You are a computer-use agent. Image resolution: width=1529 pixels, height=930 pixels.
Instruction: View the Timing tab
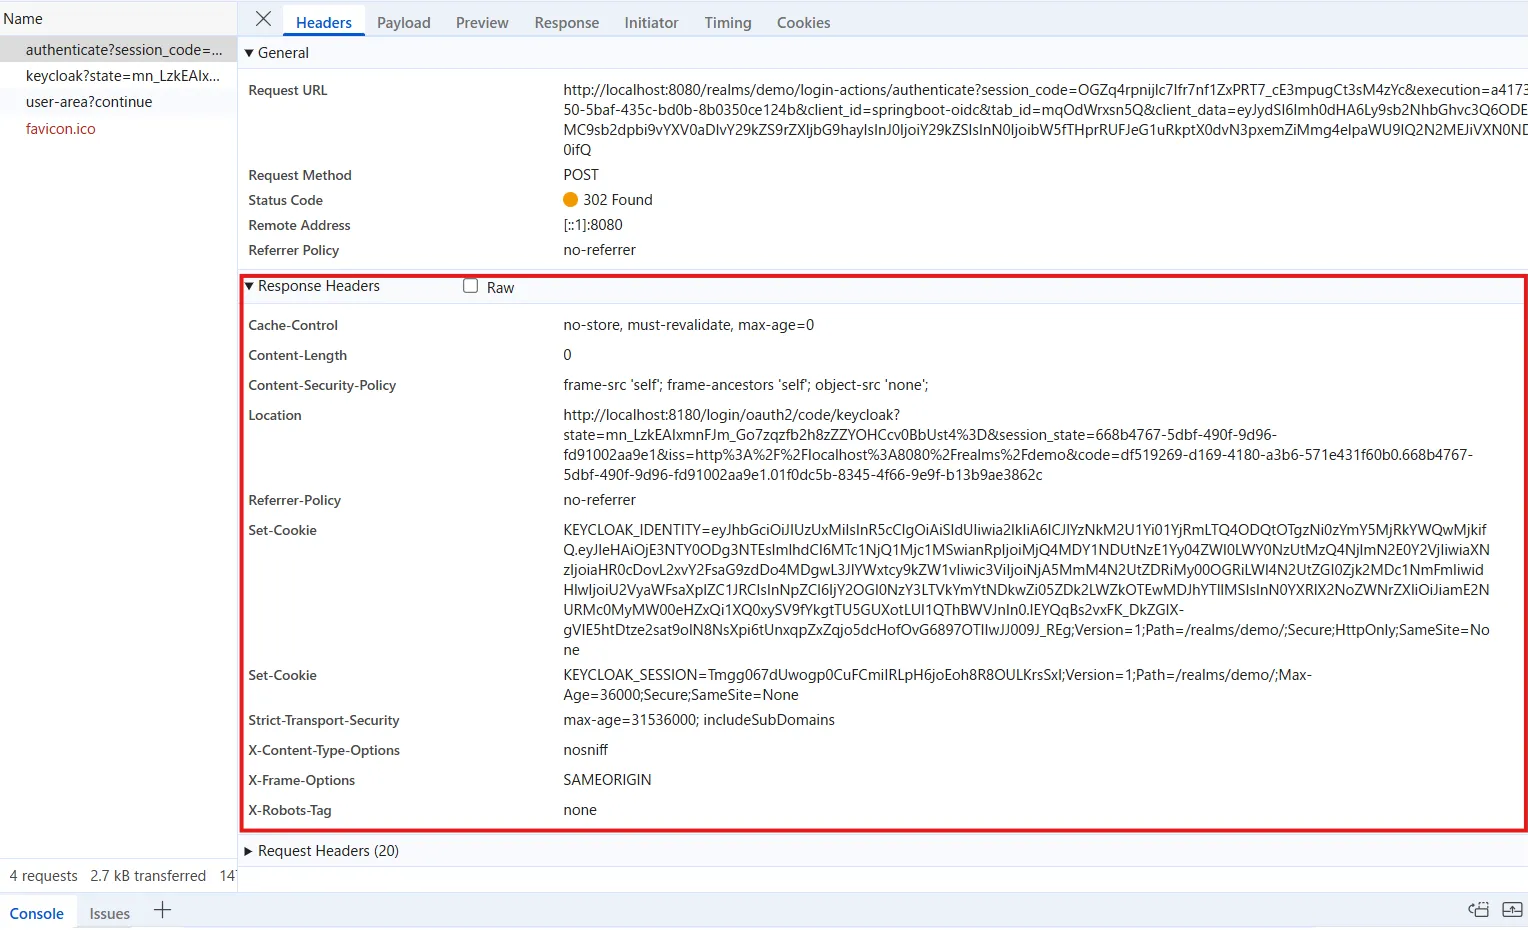[x=727, y=23]
